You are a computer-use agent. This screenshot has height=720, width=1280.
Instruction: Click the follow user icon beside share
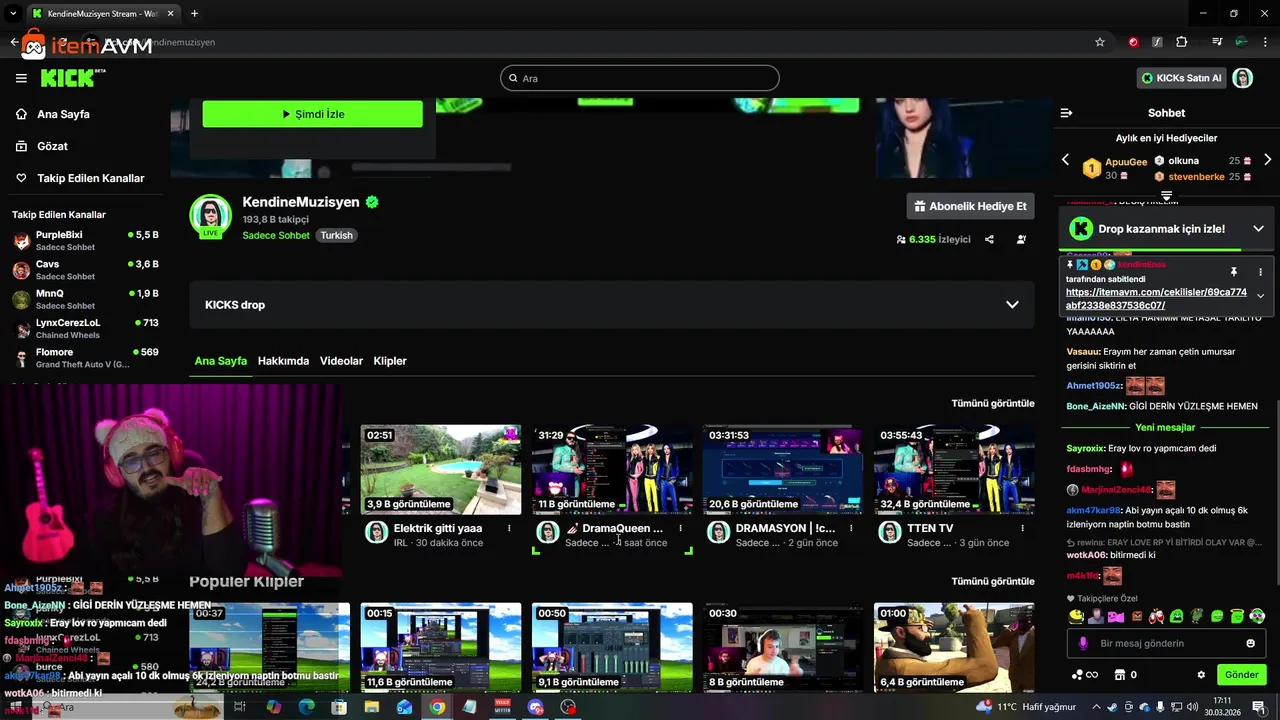point(1021,240)
